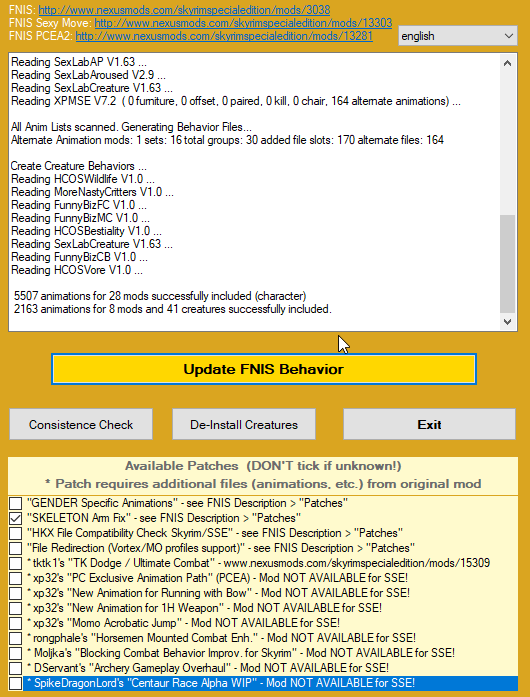The image size is (530, 697).
Task: Click the log scrollbar thumb
Action: [507, 264]
